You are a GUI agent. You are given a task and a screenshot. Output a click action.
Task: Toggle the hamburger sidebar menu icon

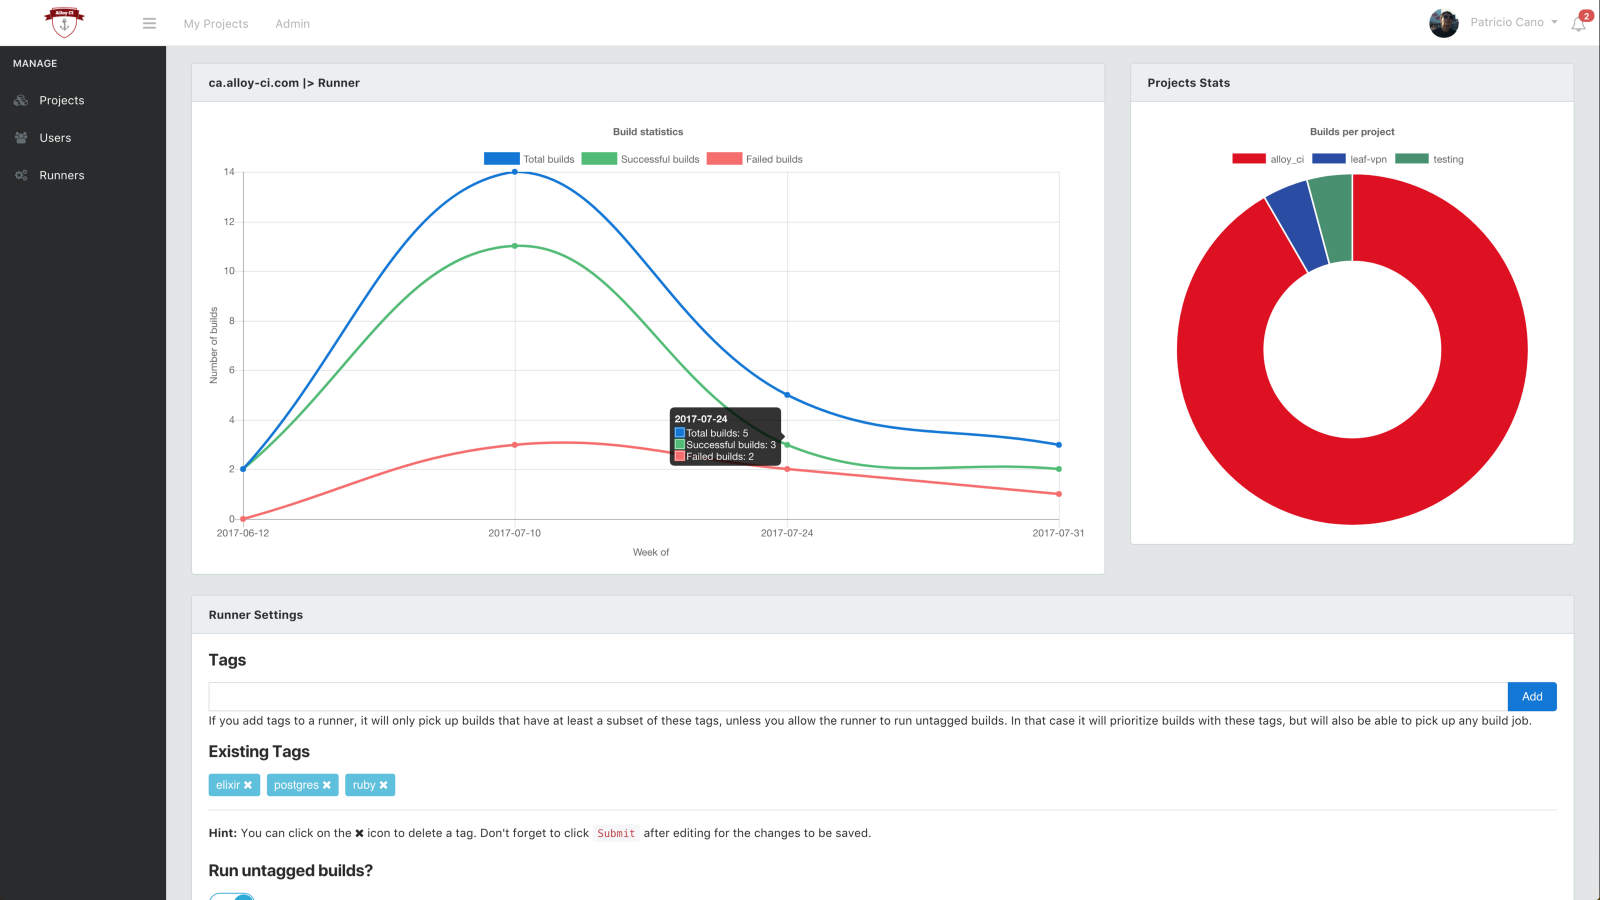click(x=149, y=23)
